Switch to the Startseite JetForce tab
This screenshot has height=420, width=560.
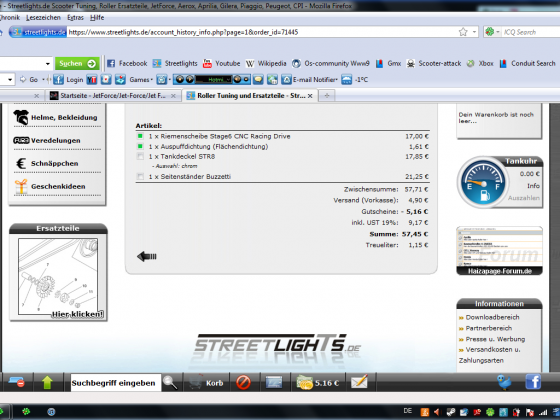tap(112, 96)
